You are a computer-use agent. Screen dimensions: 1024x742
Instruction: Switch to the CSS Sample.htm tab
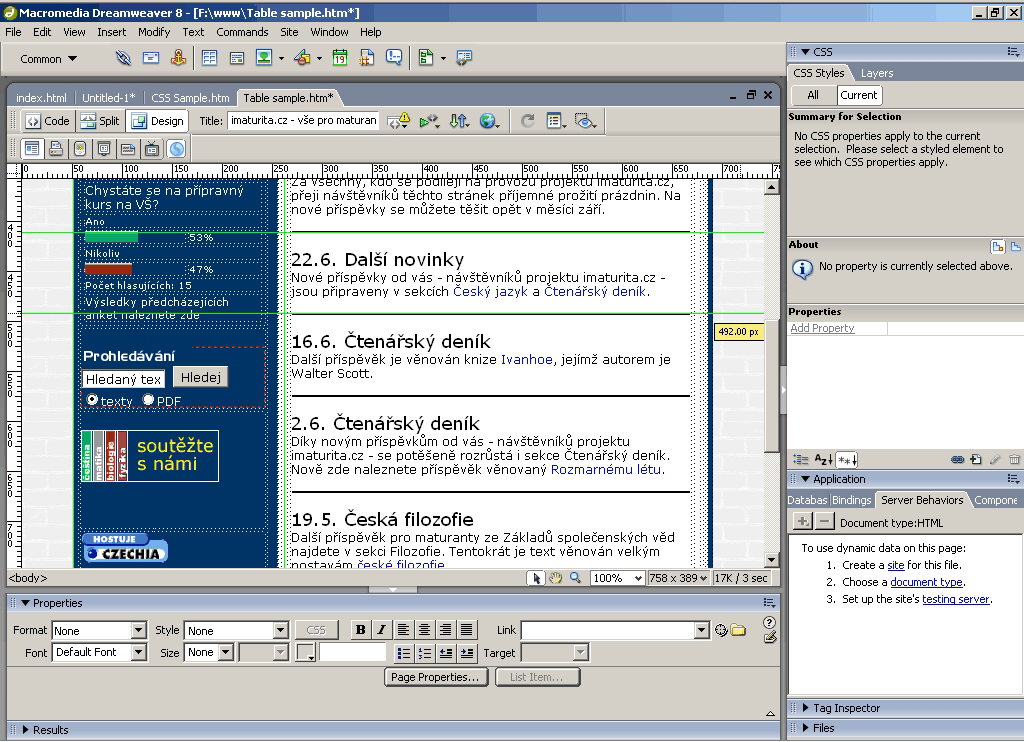click(190, 98)
